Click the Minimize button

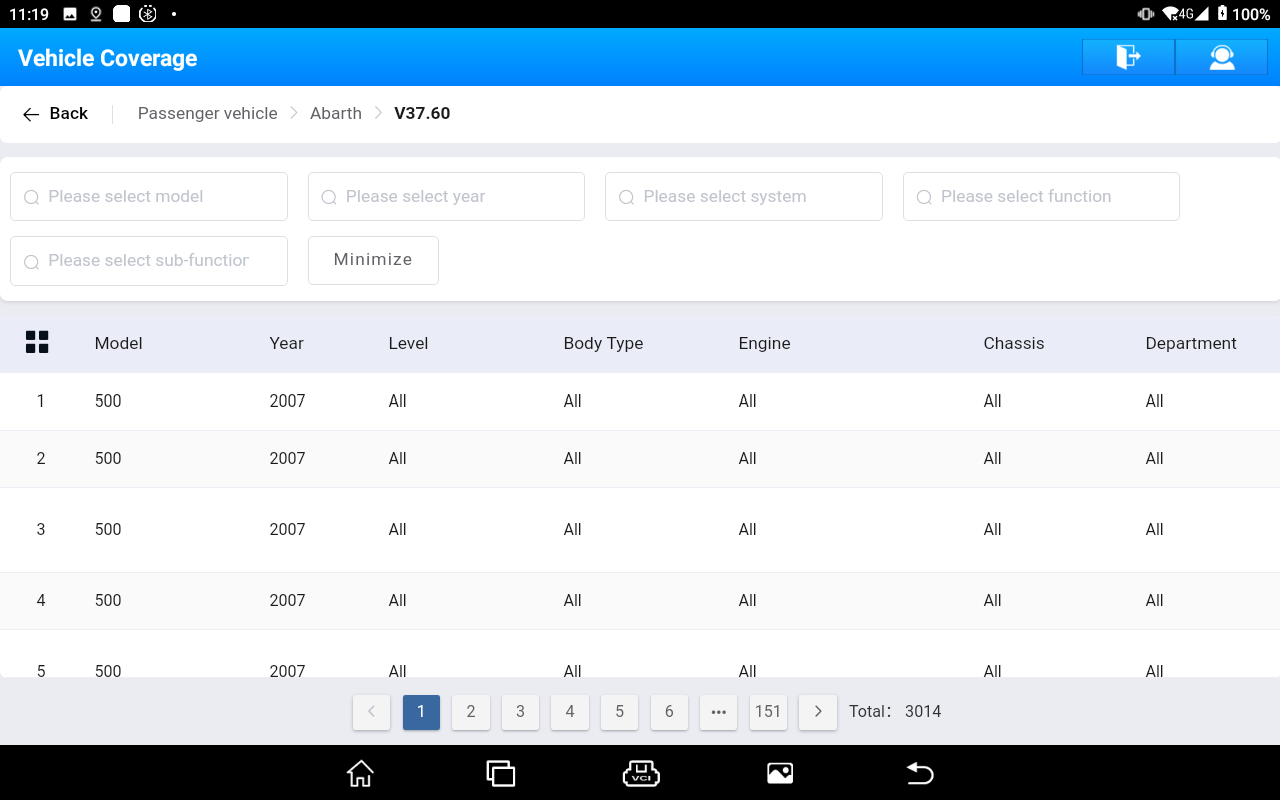[373, 260]
